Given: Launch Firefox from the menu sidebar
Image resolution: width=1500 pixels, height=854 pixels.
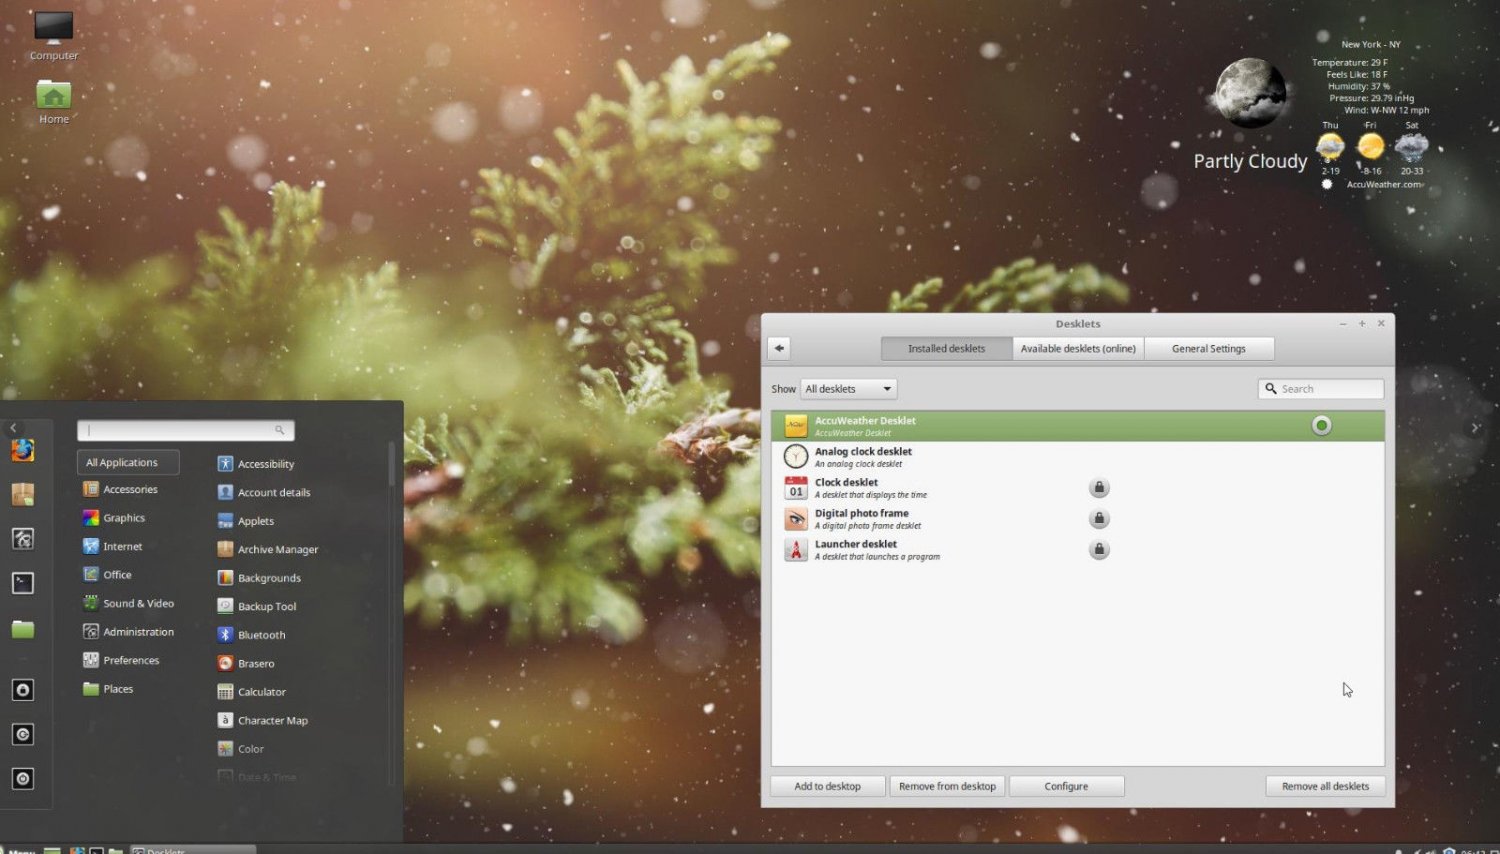Looking at the screenshot, I should click(23, 450).
